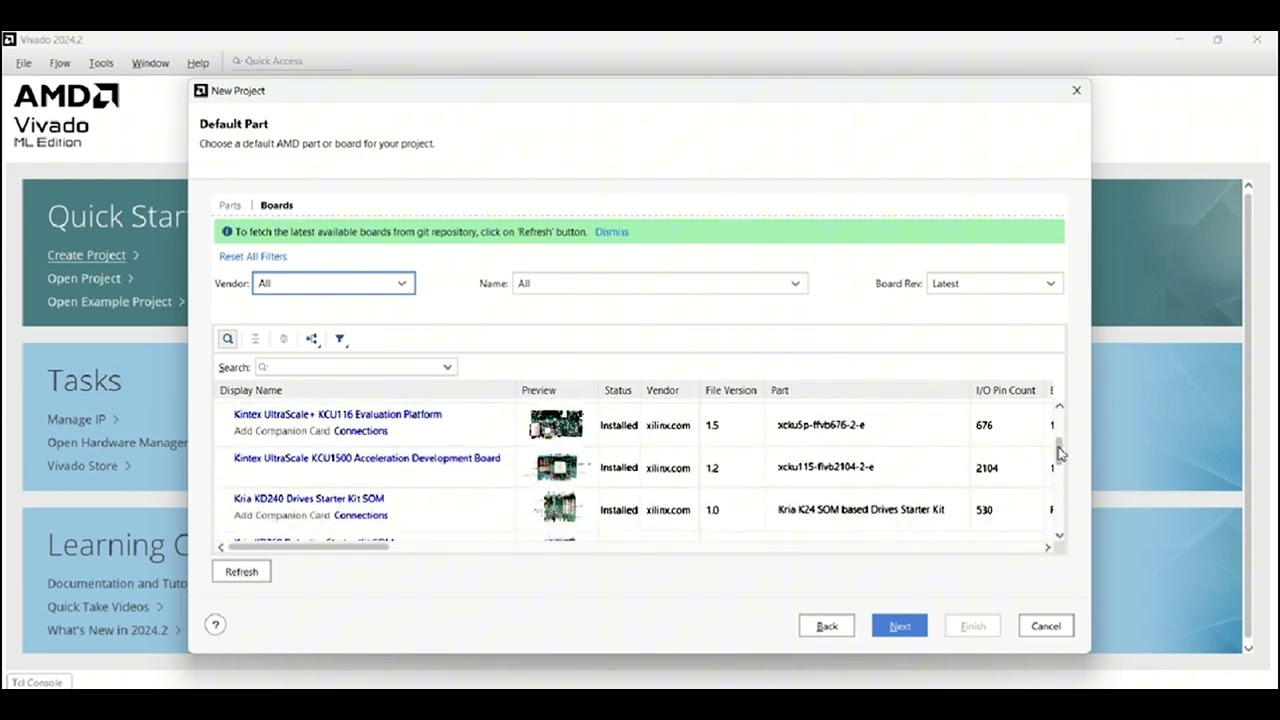Select Kintex UltraScale KCU1500 Acceleration Development Board
The height and width of the screenshot is (720, 1280).
(x=367, y=458)
